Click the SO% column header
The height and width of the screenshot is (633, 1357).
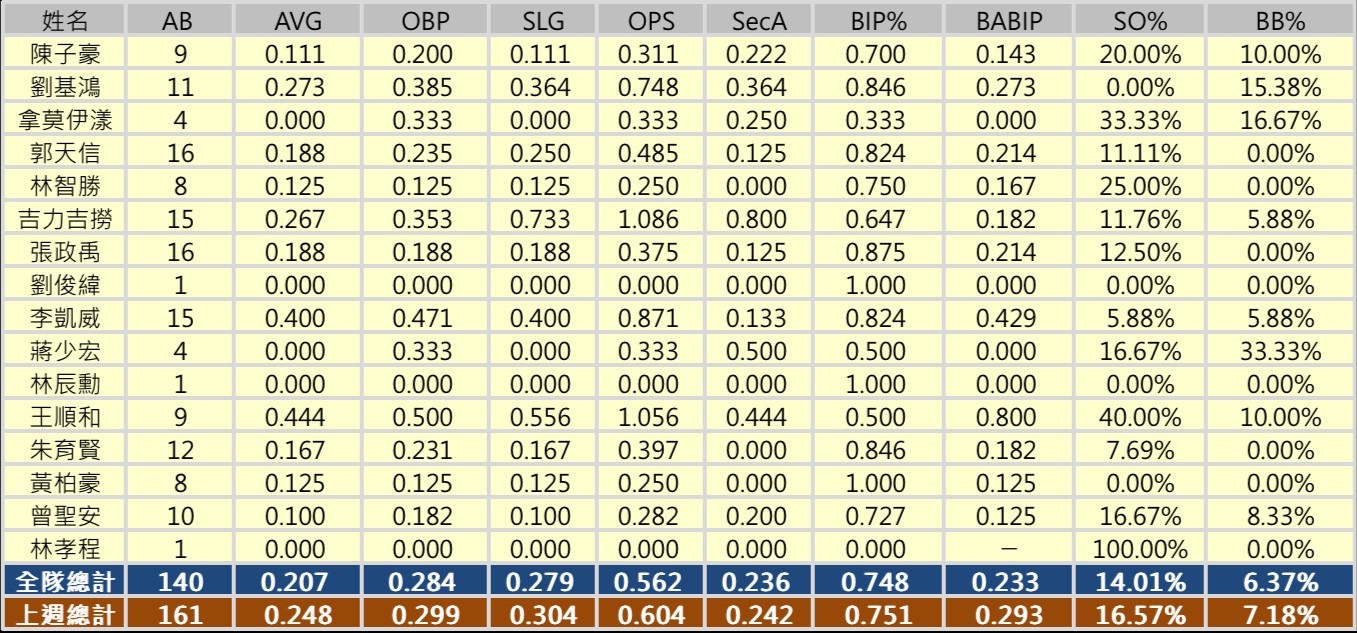pos(1138,20)
